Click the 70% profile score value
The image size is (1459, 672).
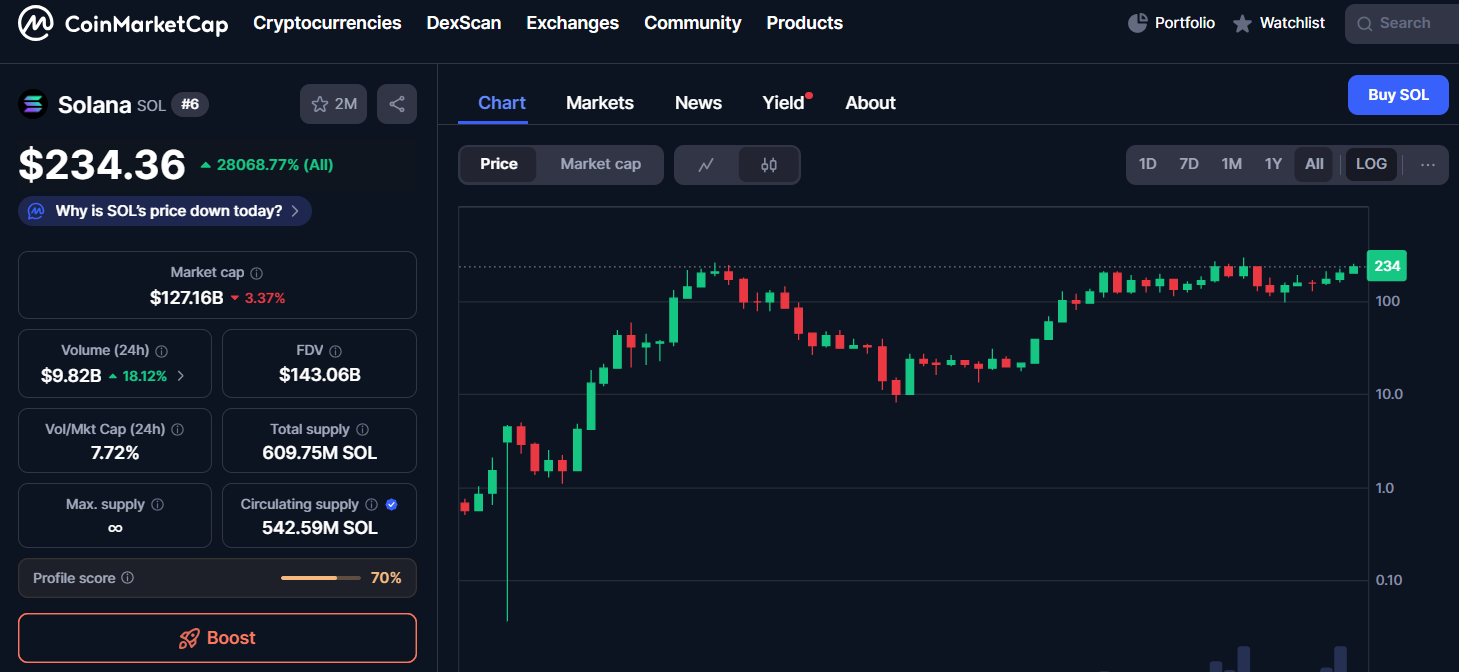(386, 578)
